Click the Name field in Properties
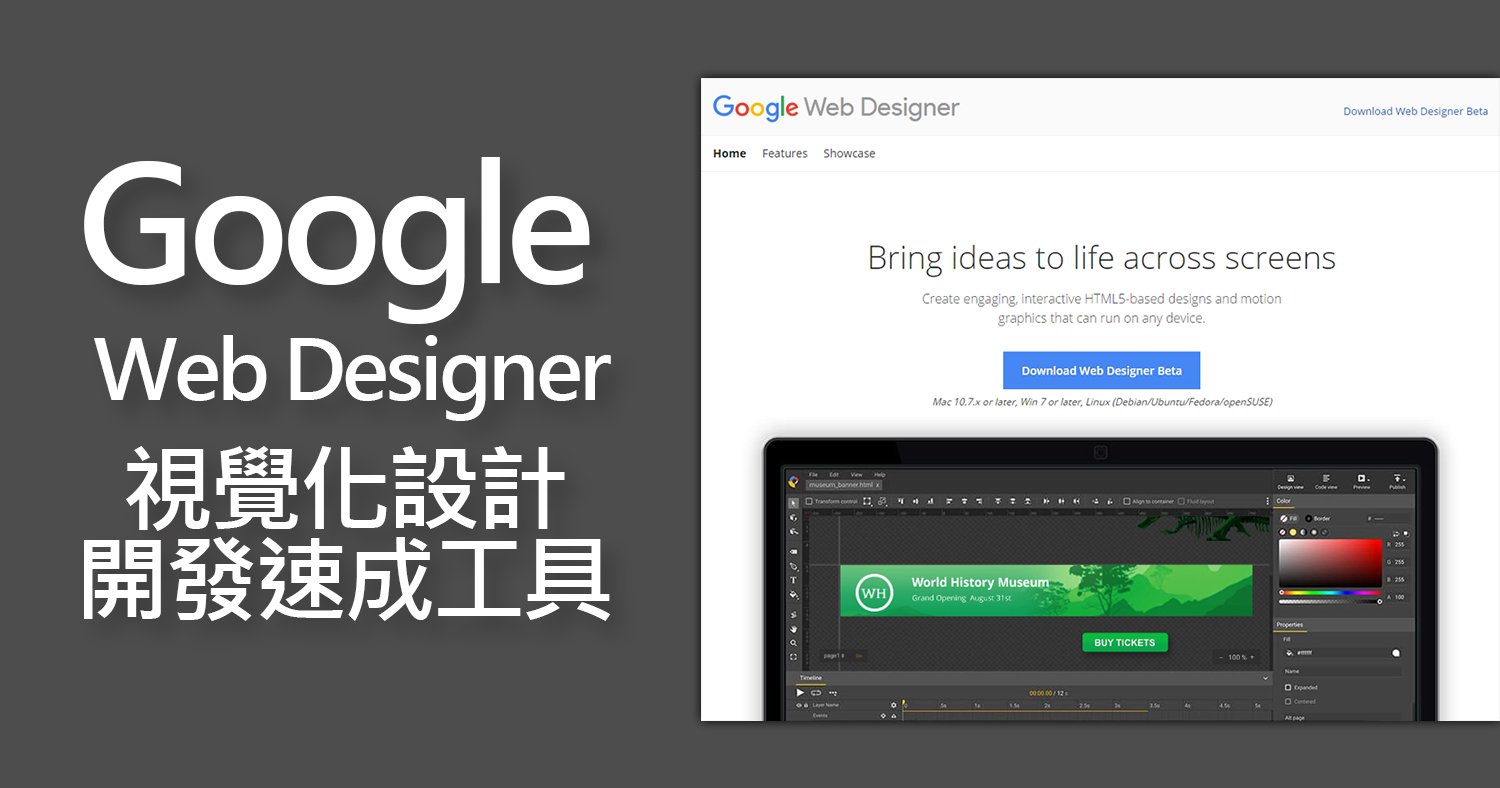The height and width of the screenshot is (788, 1500). coord(1343,671)
